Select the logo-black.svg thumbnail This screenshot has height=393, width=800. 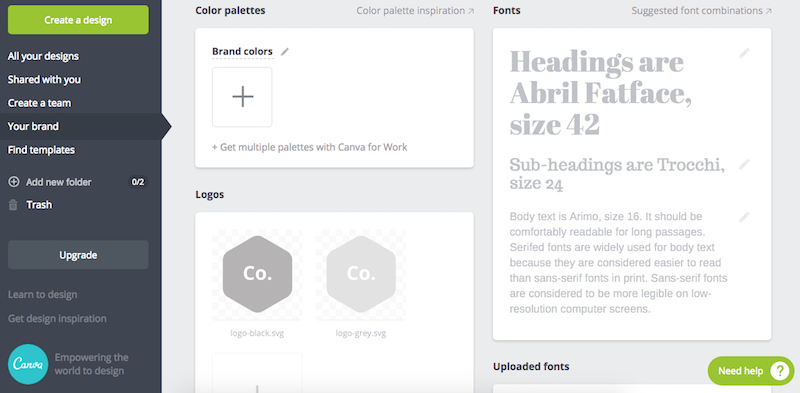[257, 274]
